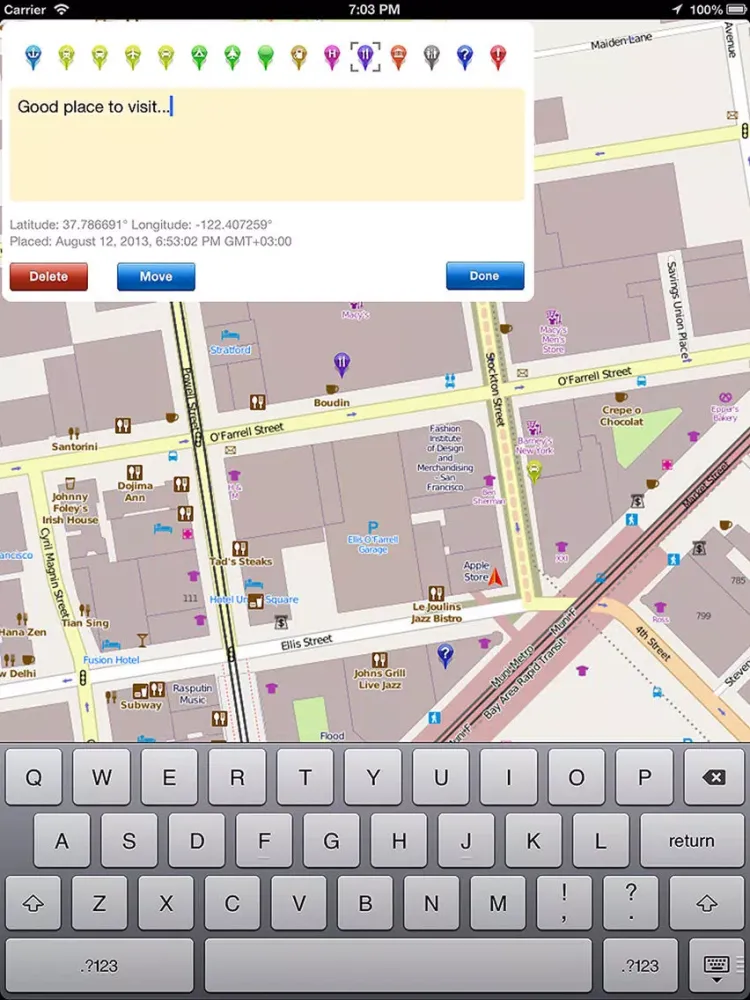Tap the parking P icon at Ellis O'Farrell Garage
Viewport: 750px width, 1000px height.
373,528
